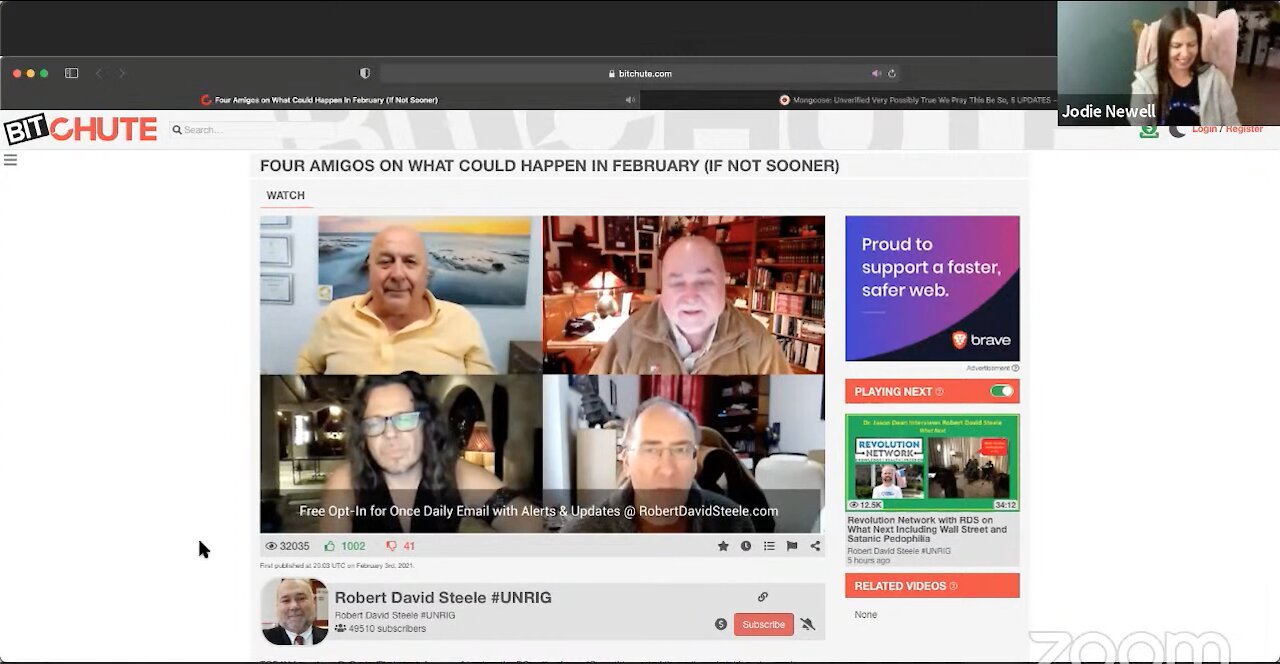Open Robert David Steele channel avatar
Image resolution: width=1280 pixels, height=664 pixels.
(294, 612)
